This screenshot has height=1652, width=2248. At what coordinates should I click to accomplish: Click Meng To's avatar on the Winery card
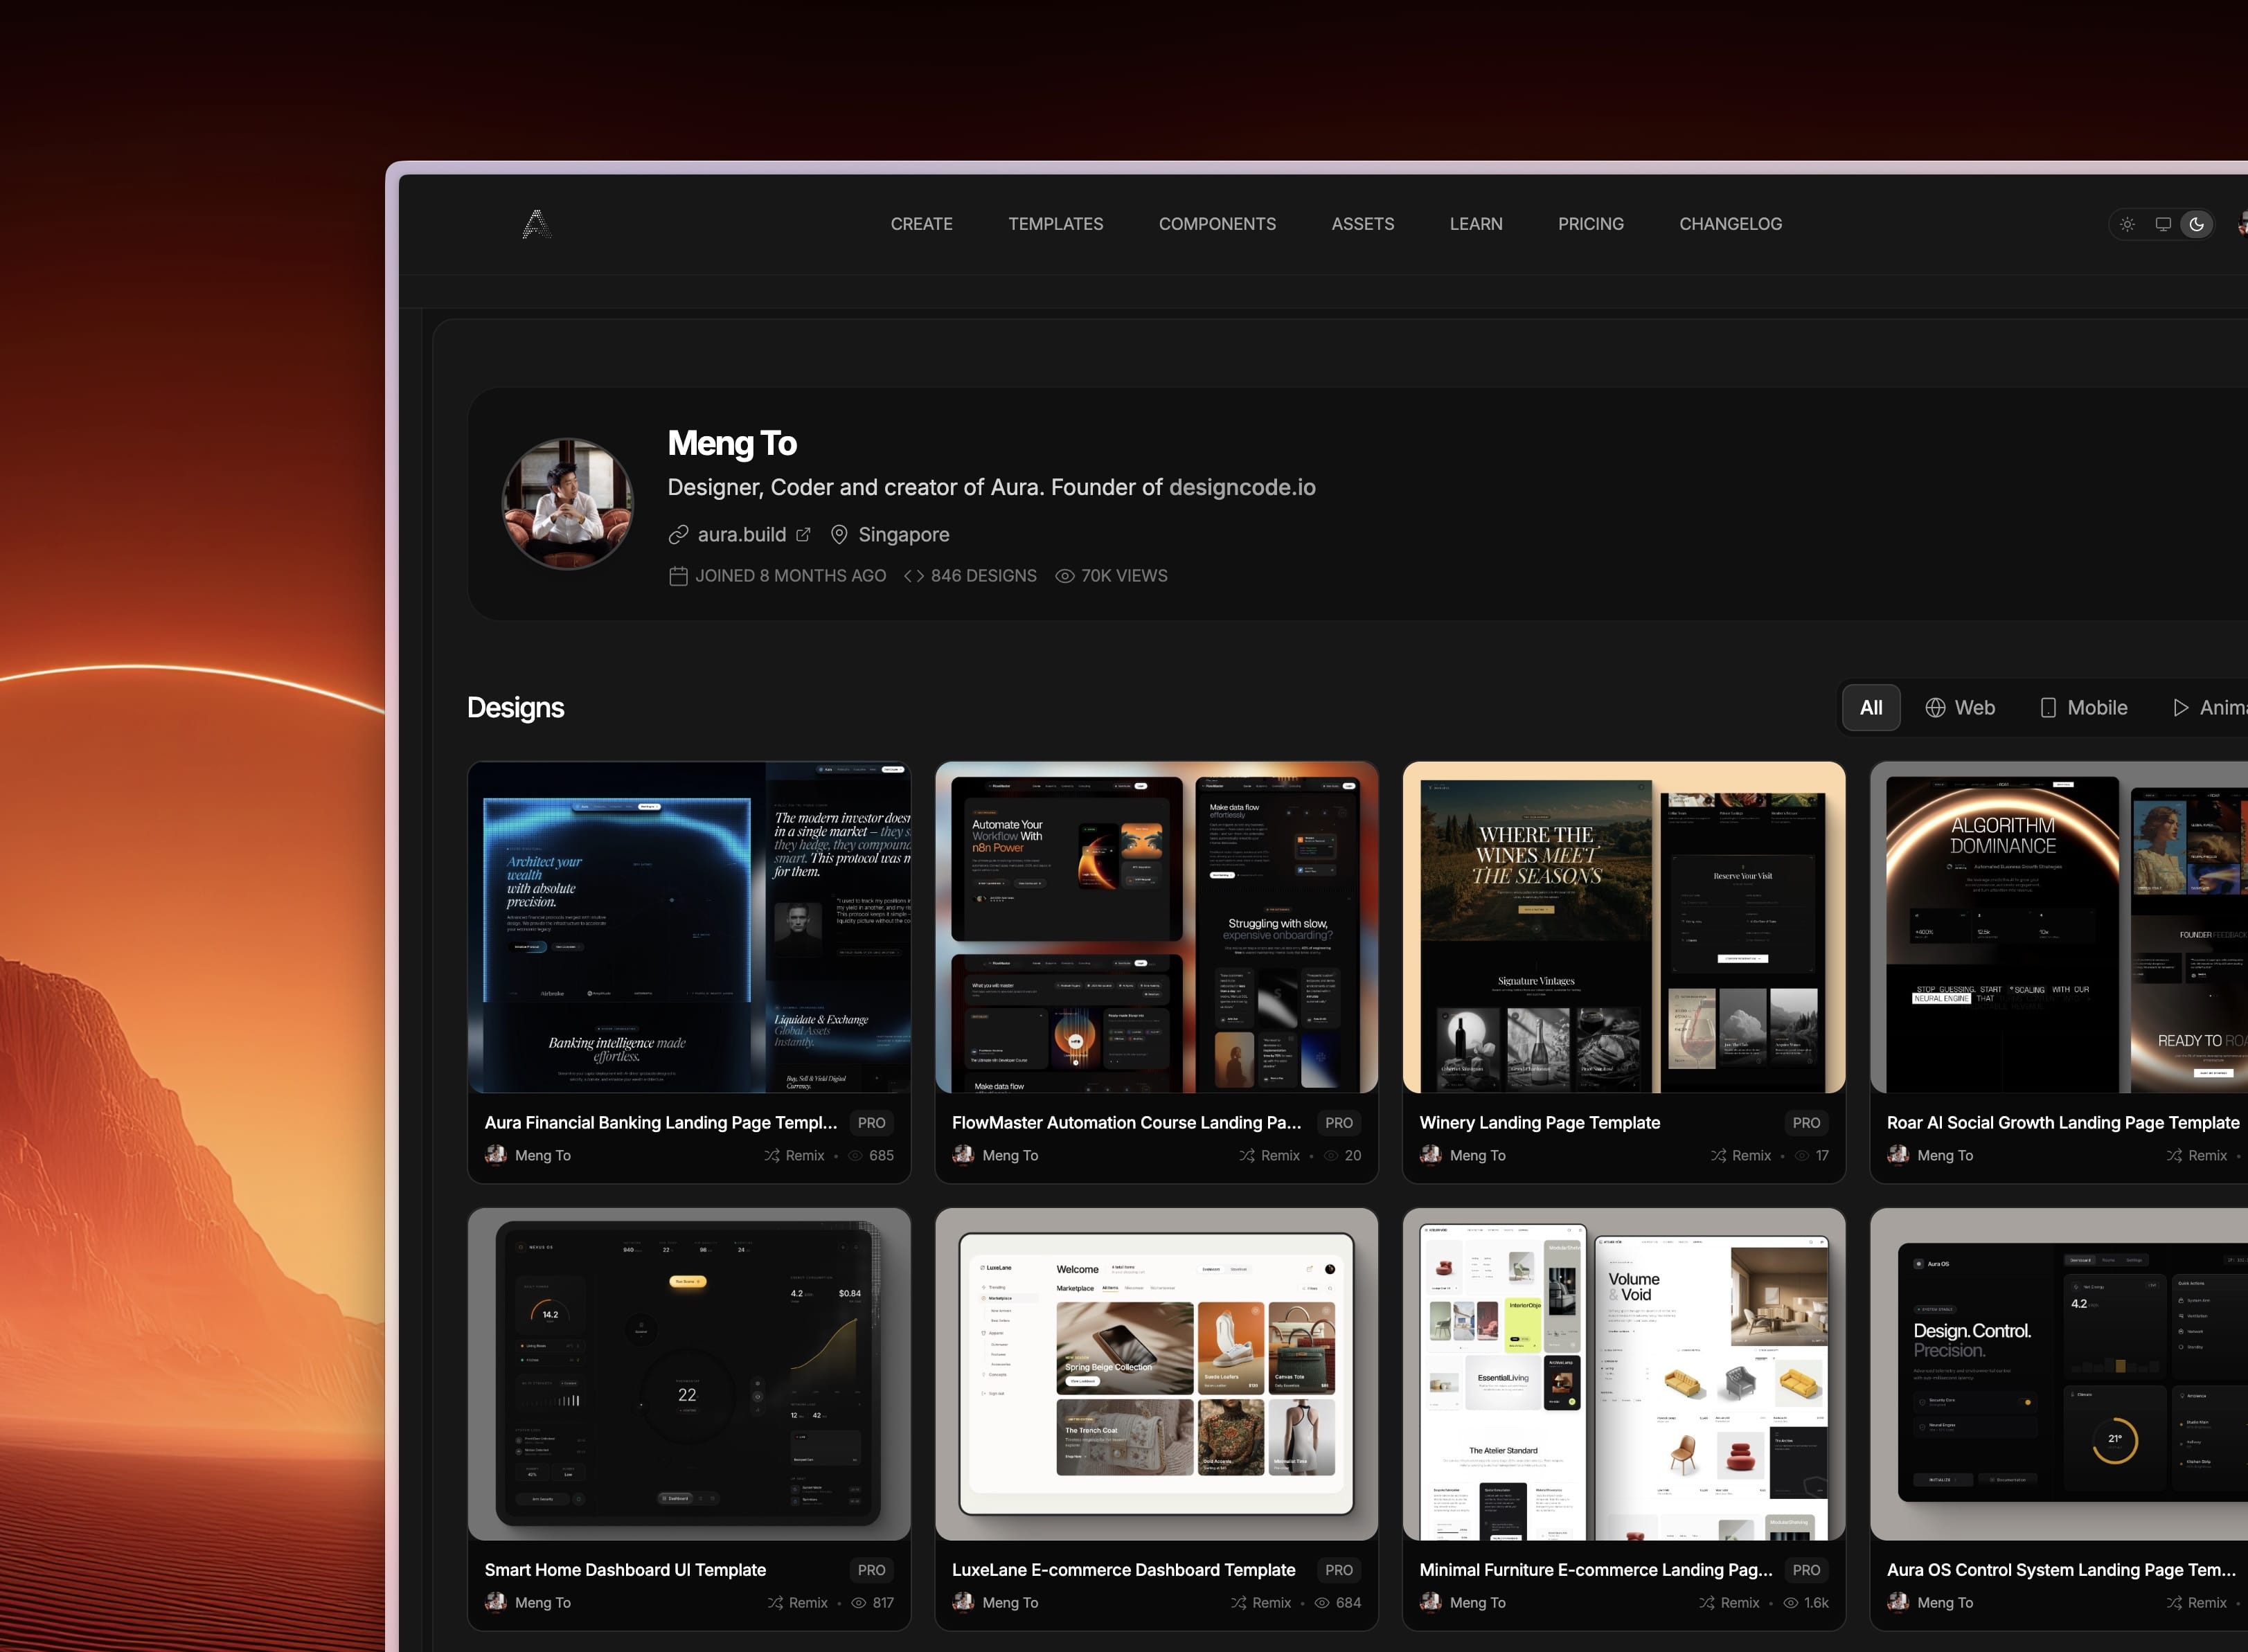(x=1430, y=1155)
